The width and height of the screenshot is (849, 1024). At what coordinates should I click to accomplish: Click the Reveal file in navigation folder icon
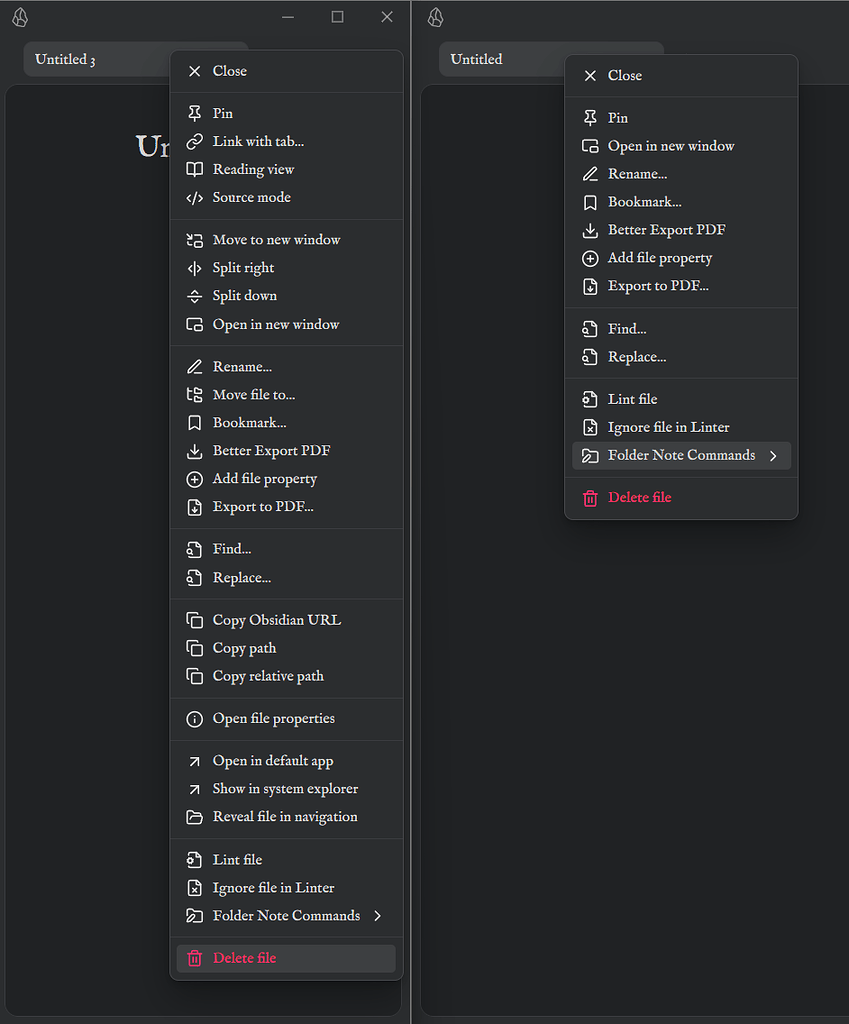195,818
